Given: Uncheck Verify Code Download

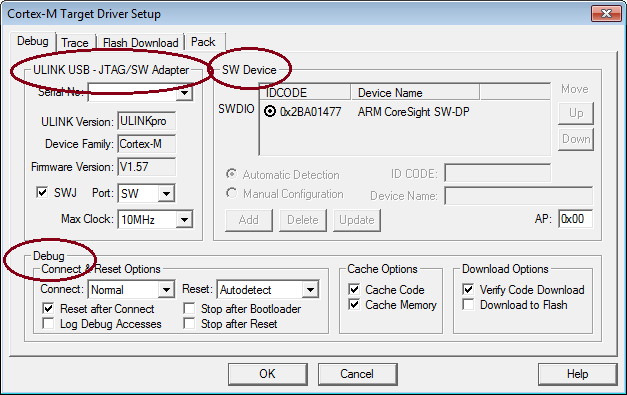Looking at the screenshot, I should click(468, 289).
